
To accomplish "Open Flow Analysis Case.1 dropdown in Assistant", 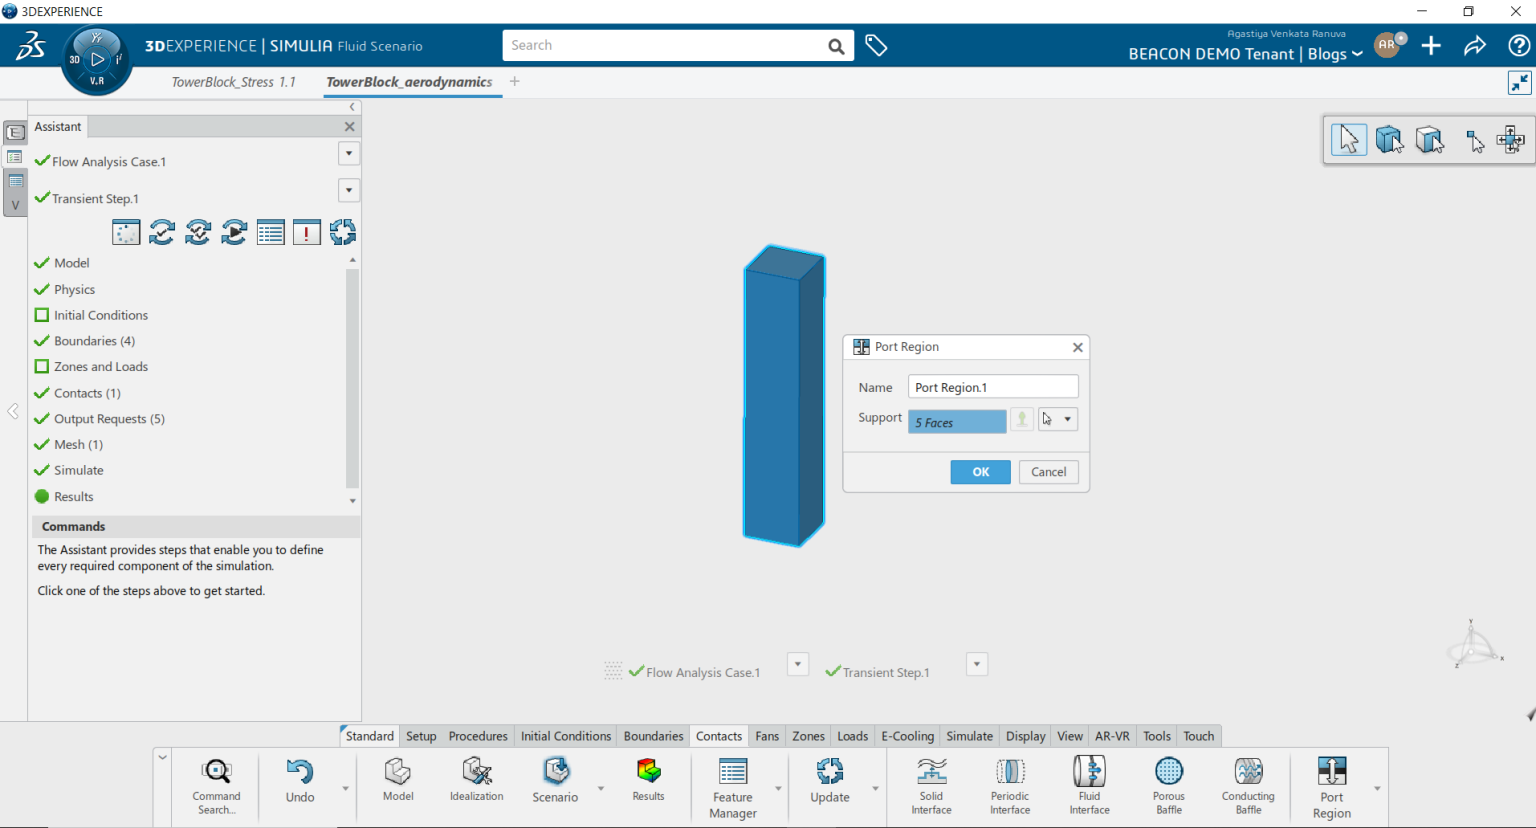I will (349, 153).
